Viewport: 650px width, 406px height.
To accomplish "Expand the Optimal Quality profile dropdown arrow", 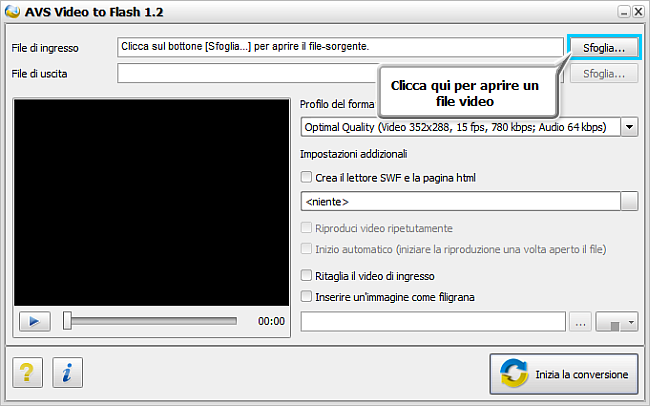I will [629, 127].
